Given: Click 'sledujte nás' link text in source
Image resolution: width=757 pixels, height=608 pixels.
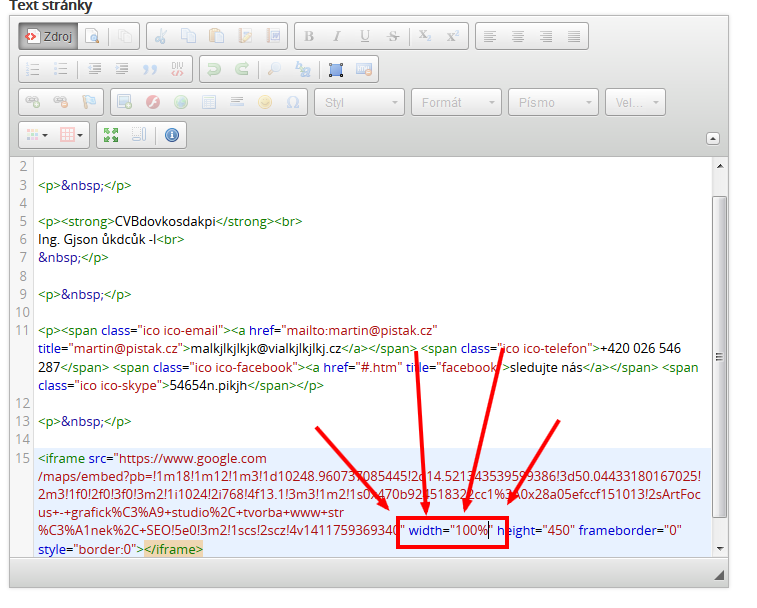Looking at the screenshot, I should tap(546, 368).
